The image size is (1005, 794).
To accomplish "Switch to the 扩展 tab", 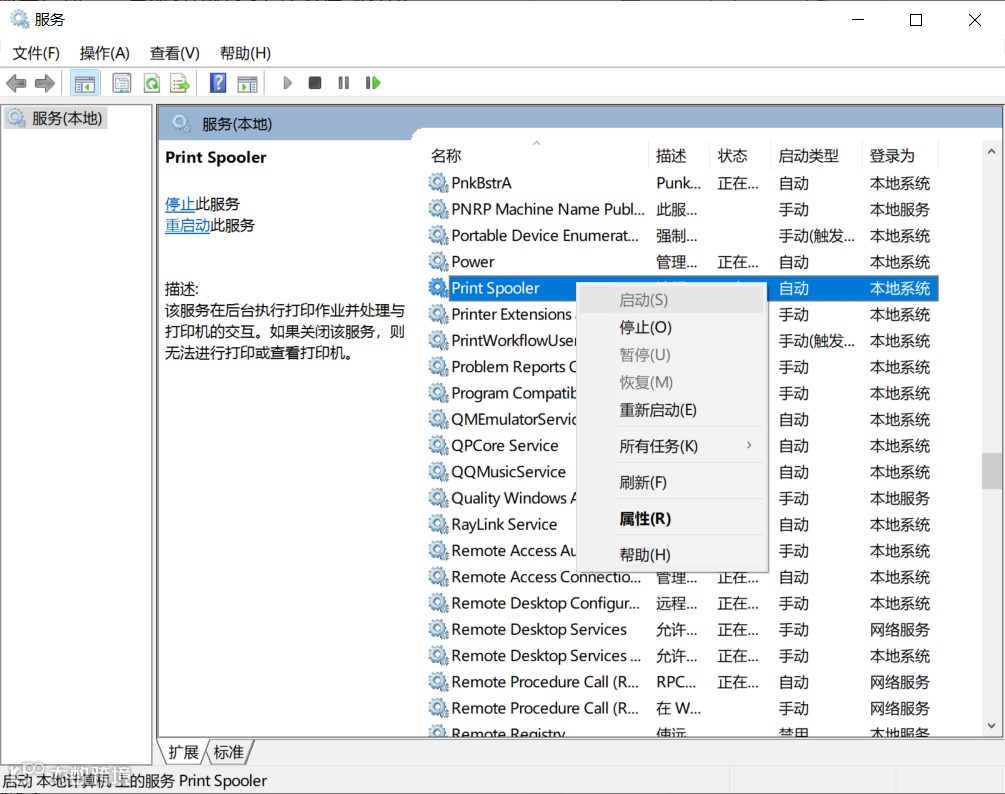I will point(183,752).
